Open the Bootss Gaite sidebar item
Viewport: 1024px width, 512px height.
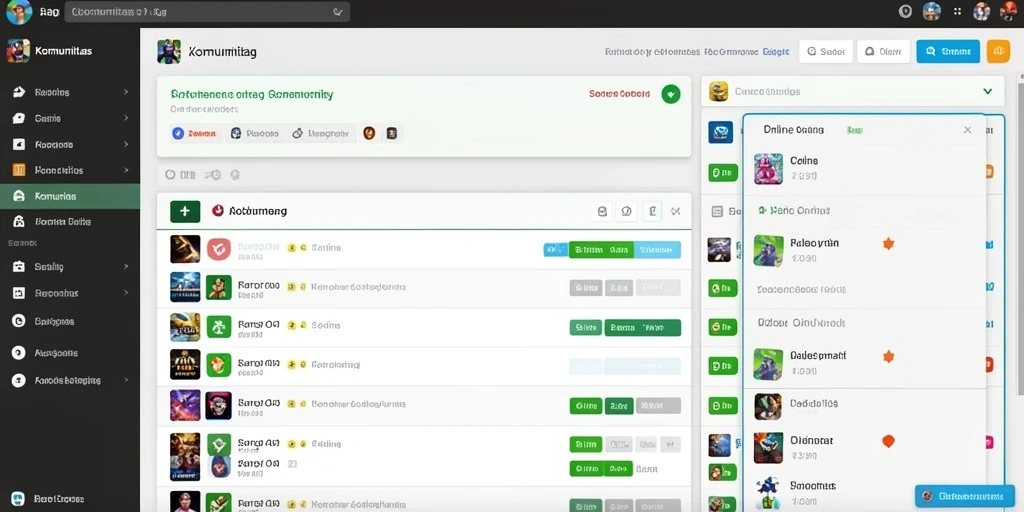[x=70, y=221]
